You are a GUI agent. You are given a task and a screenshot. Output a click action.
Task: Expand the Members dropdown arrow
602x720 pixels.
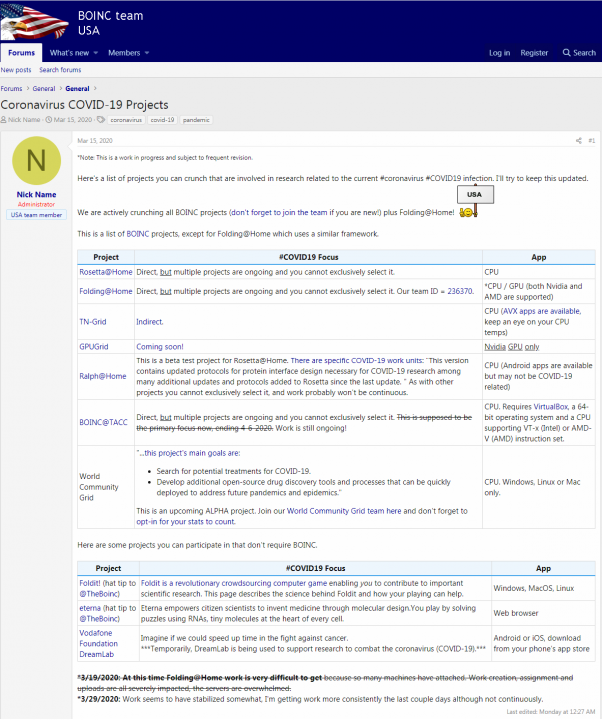pyautogui.click(x=147, y=53)
